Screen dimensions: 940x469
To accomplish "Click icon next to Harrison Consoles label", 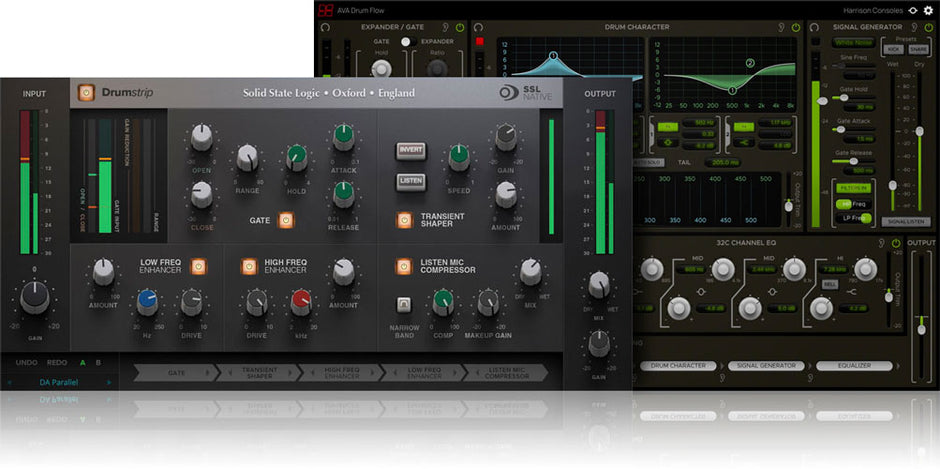I will pos(912,10).
